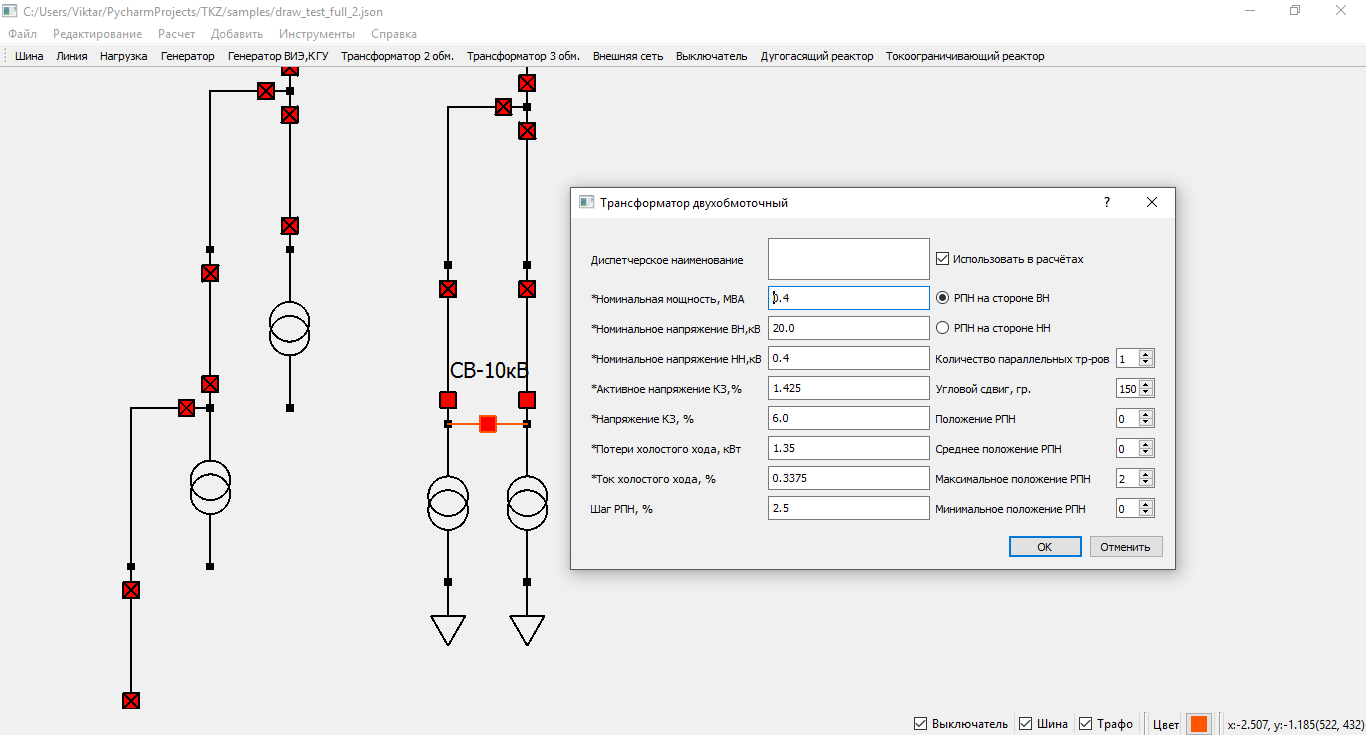Select the help question mark in dialog title
1366x735 pixels.
click(x=1107, y=202)
